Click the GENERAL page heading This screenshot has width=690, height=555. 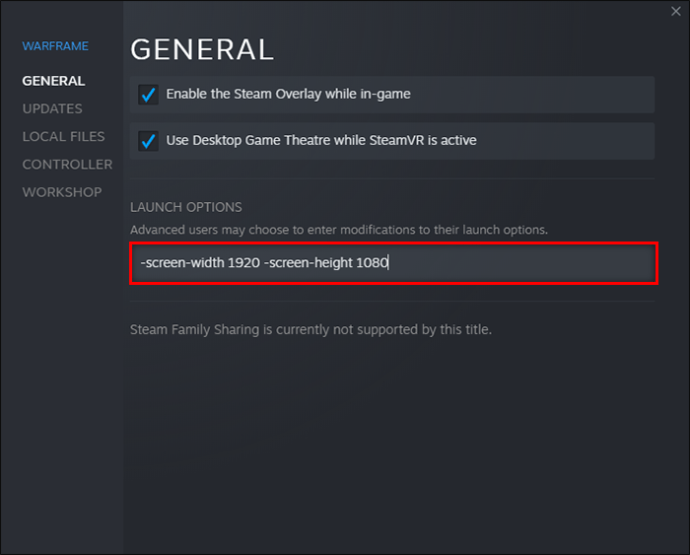click(x=201, y=49)
